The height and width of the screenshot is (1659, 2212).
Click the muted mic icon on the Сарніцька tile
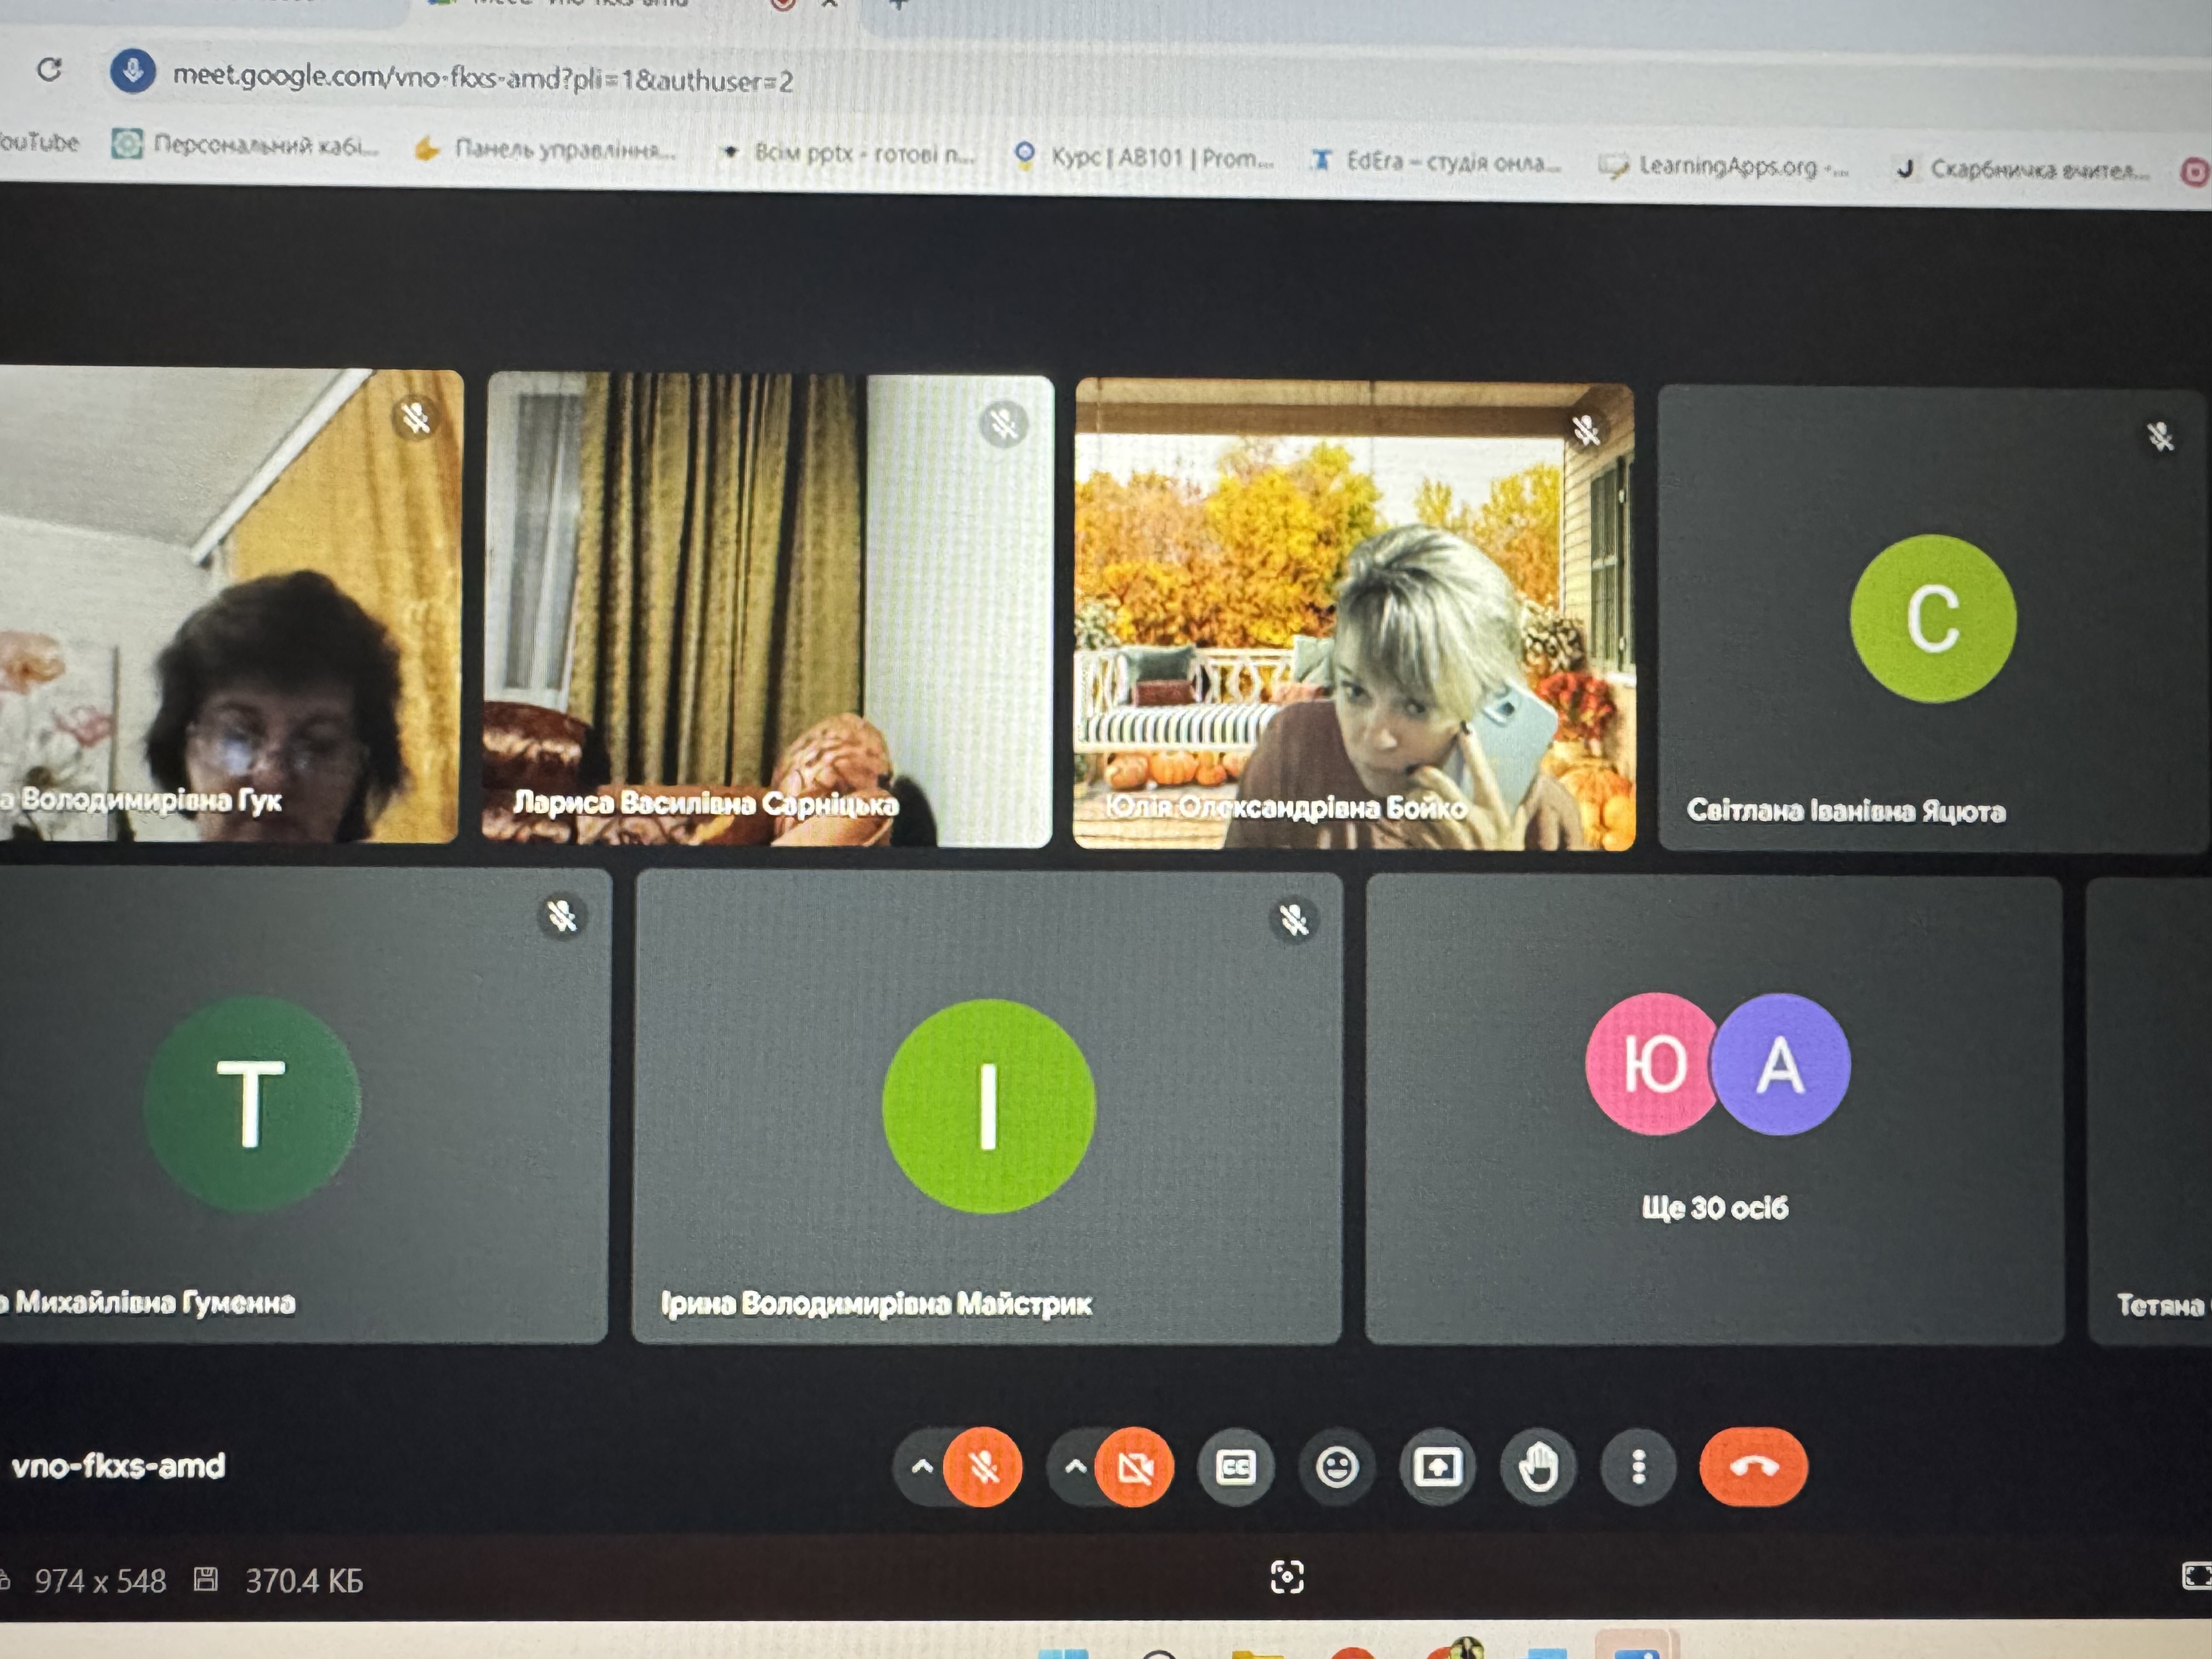pyautogui.click(x=1004, y=424)
